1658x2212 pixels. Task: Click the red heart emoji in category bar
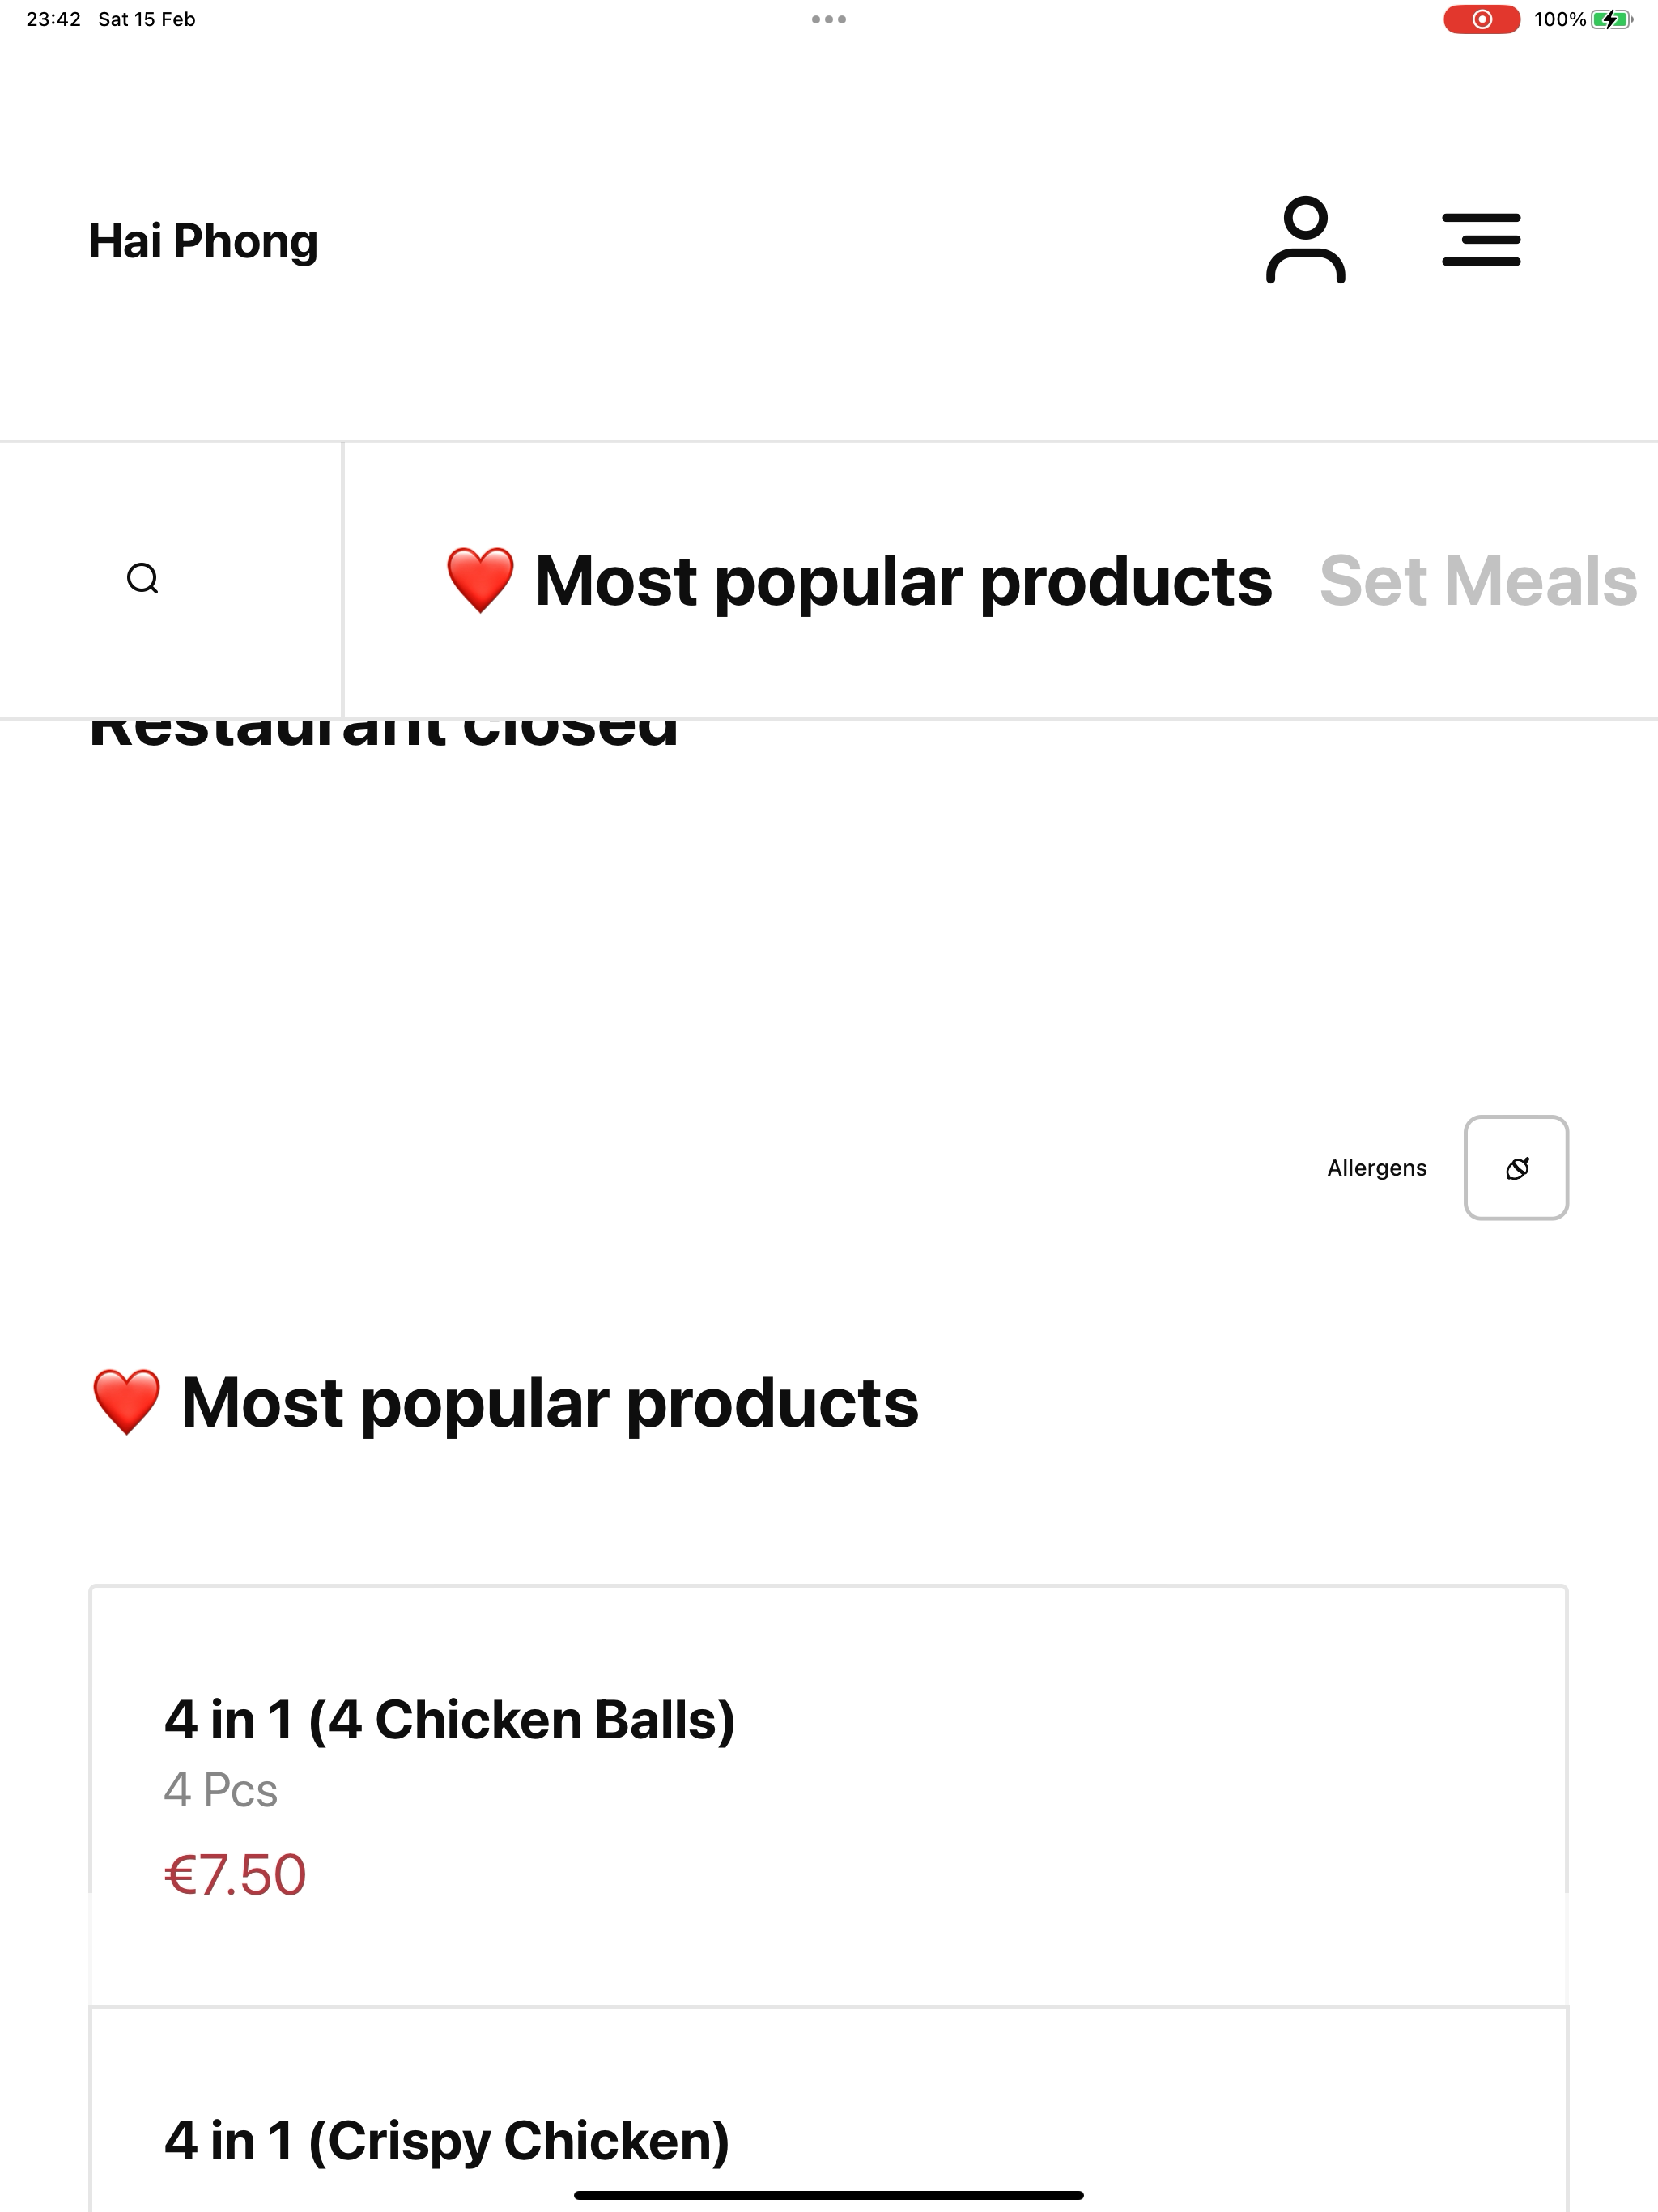pyautogui.click(x=480, y=580)
